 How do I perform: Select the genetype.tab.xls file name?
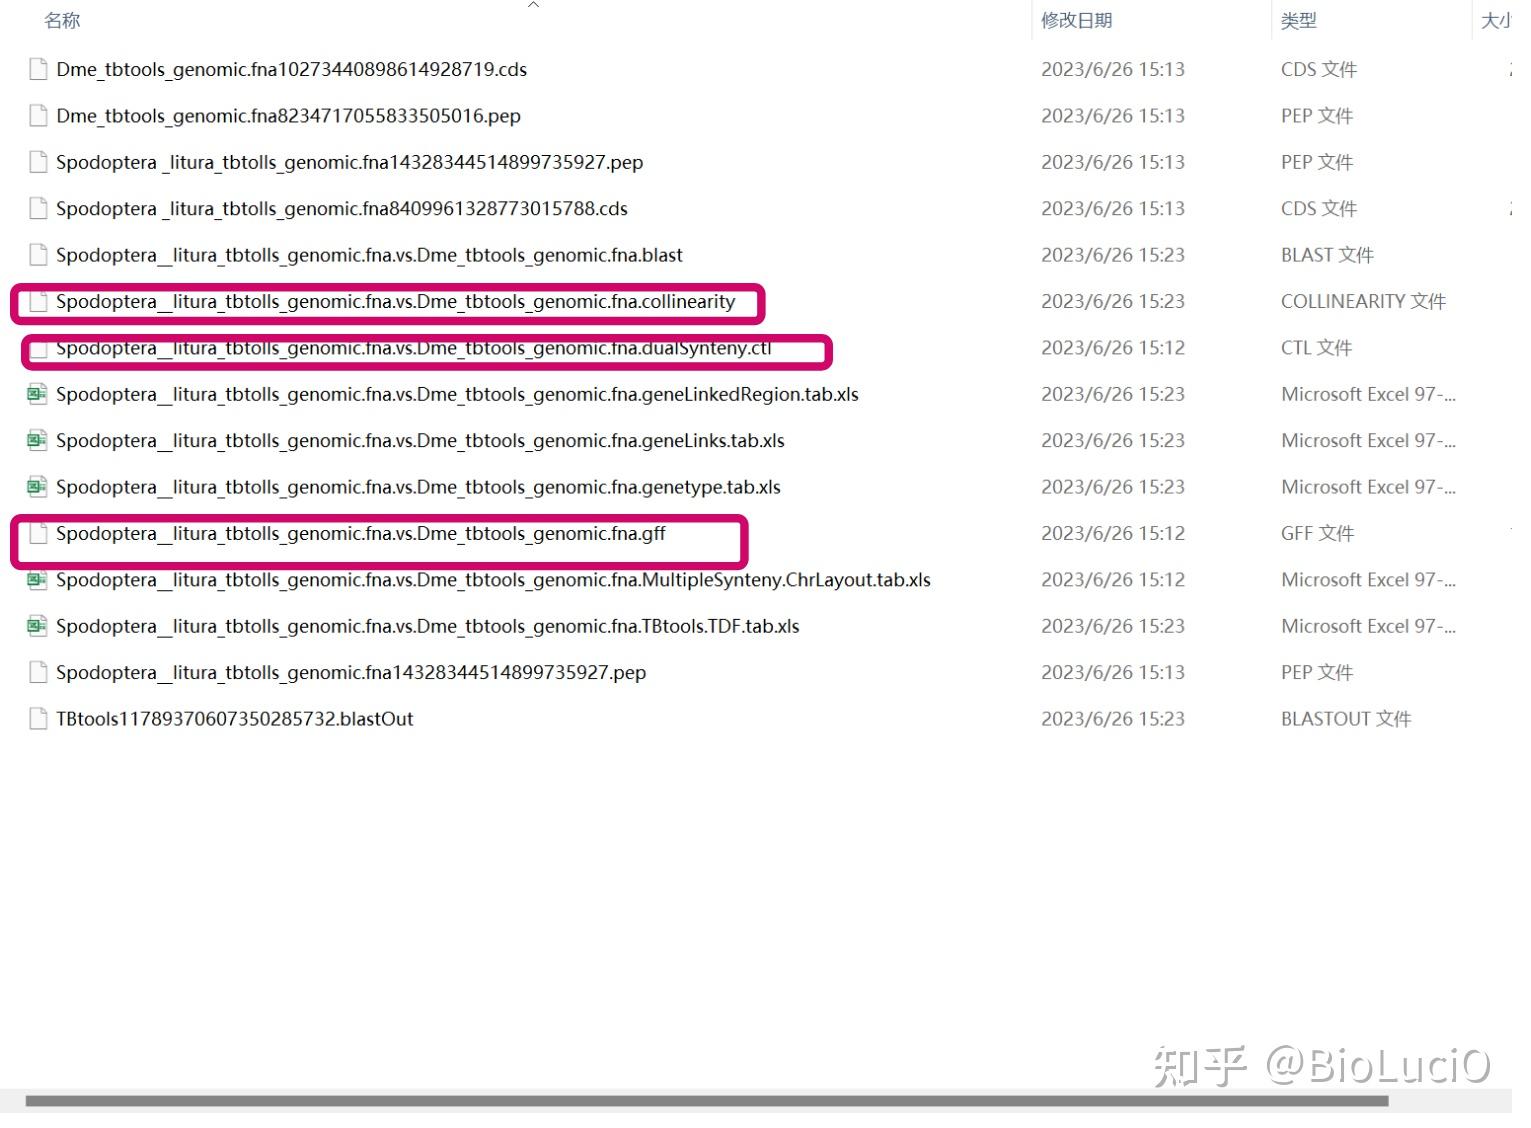click(418, 487)
